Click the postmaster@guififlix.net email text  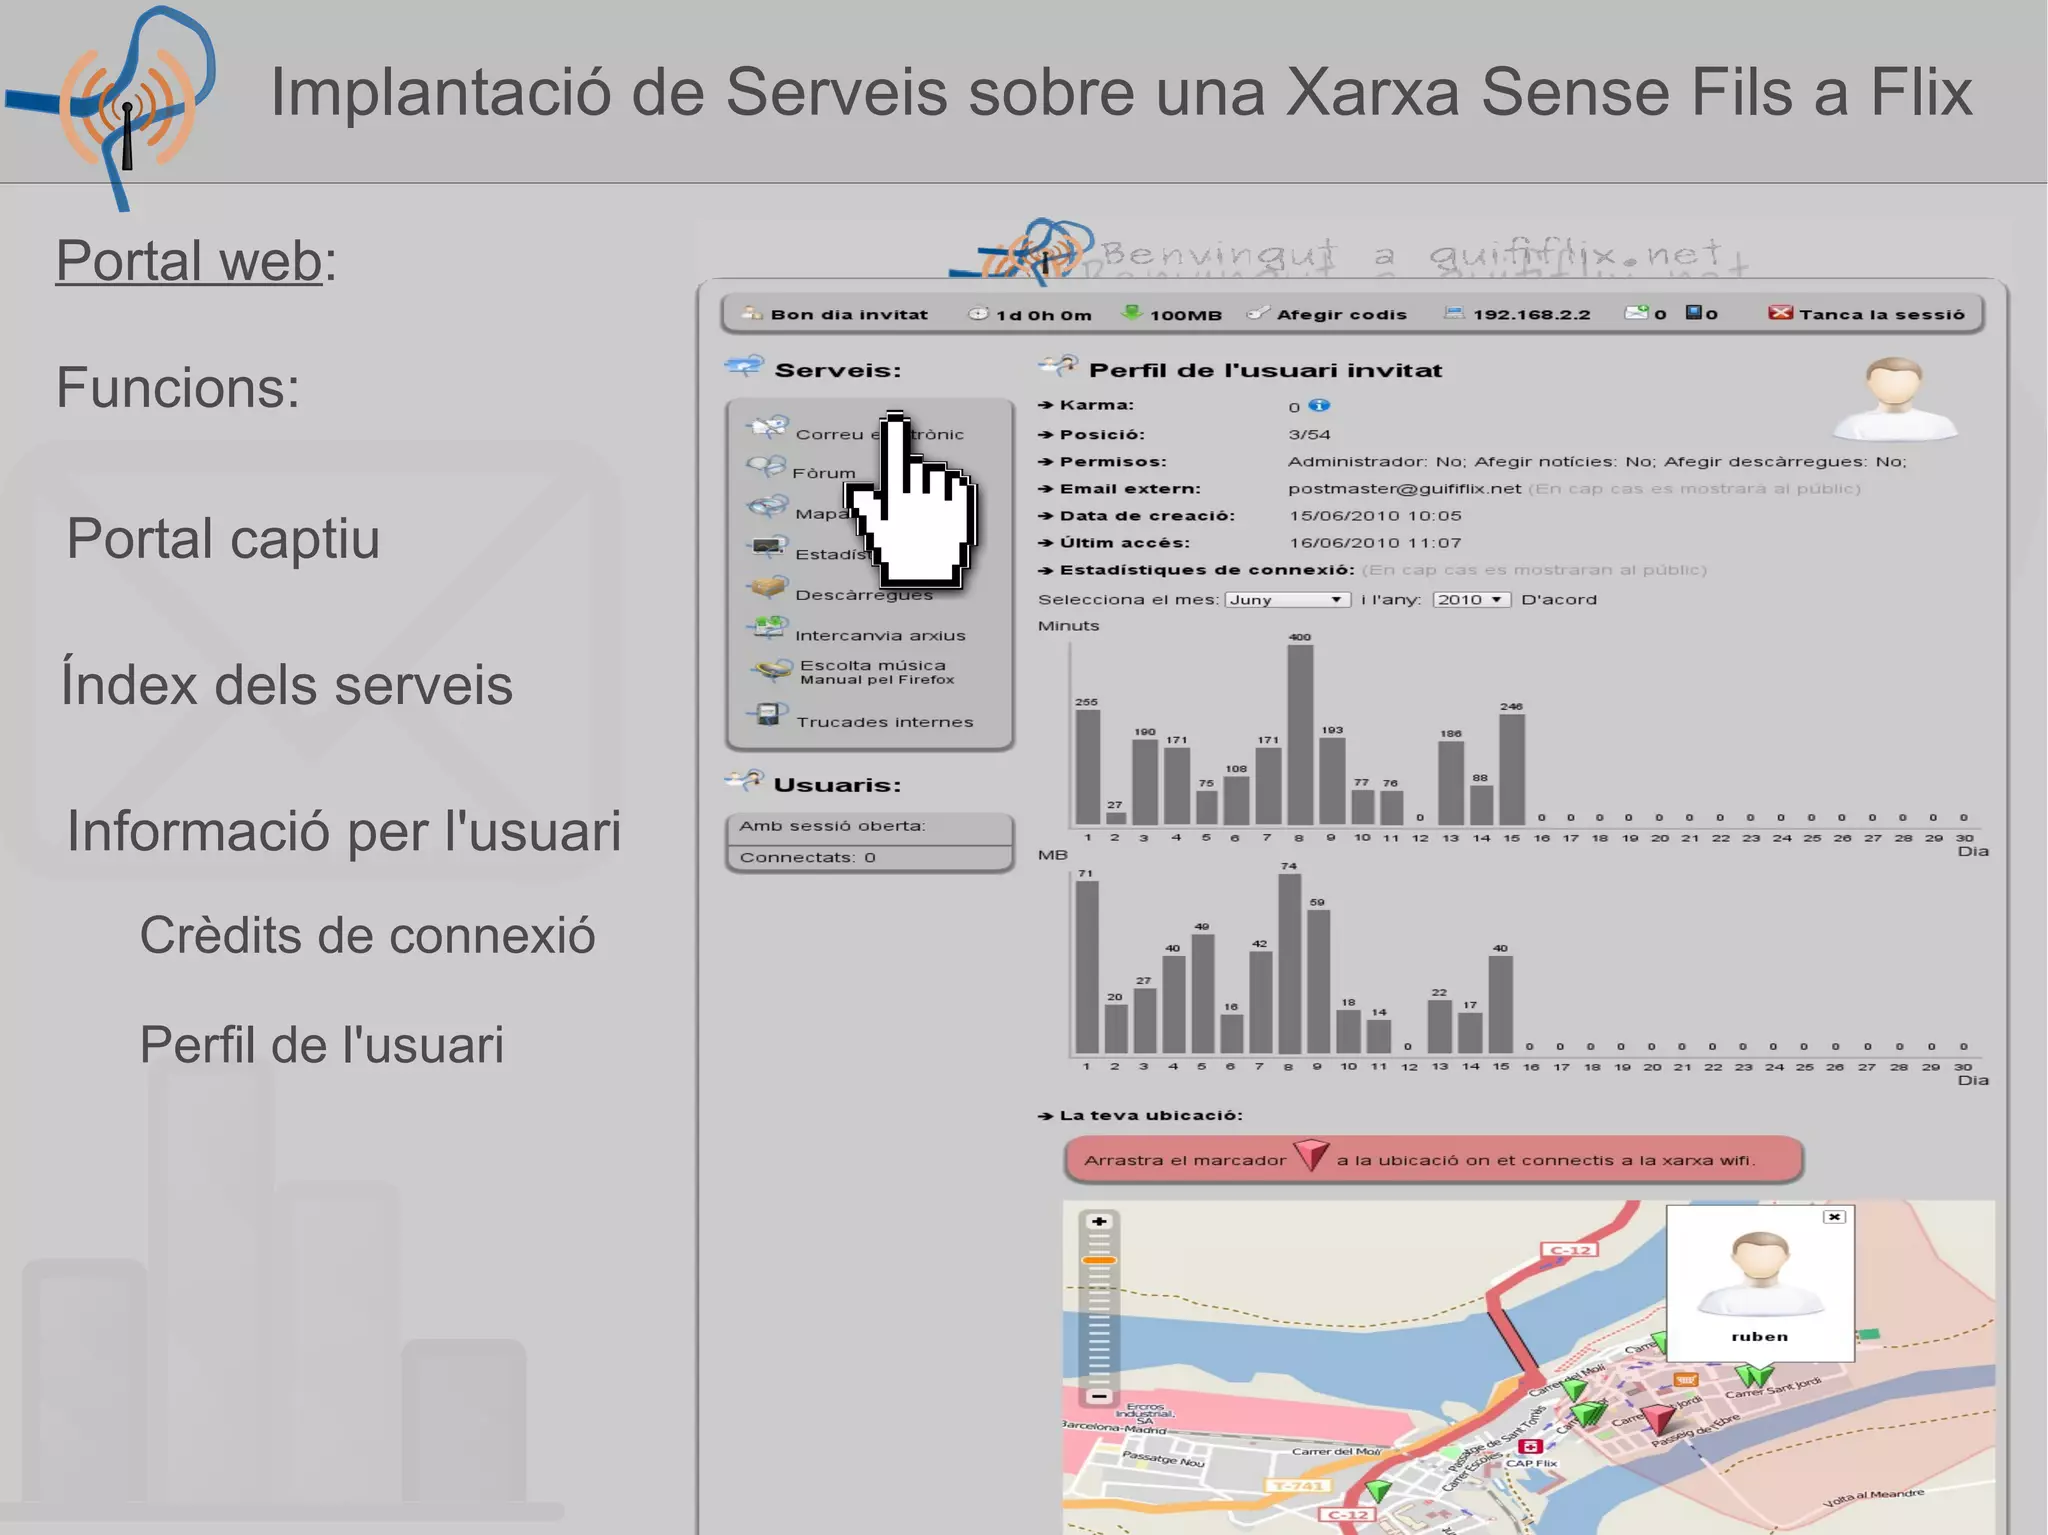coord(1404,488)
